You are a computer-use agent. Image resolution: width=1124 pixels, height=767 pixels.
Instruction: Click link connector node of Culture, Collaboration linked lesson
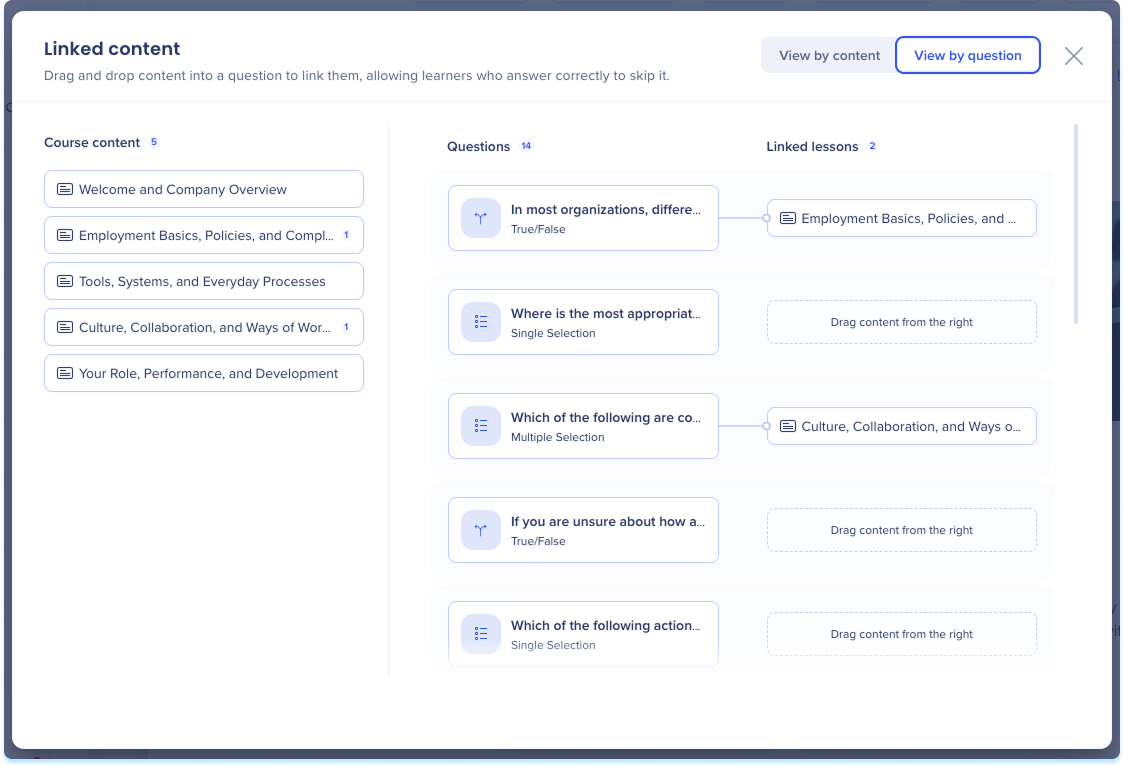766,426
